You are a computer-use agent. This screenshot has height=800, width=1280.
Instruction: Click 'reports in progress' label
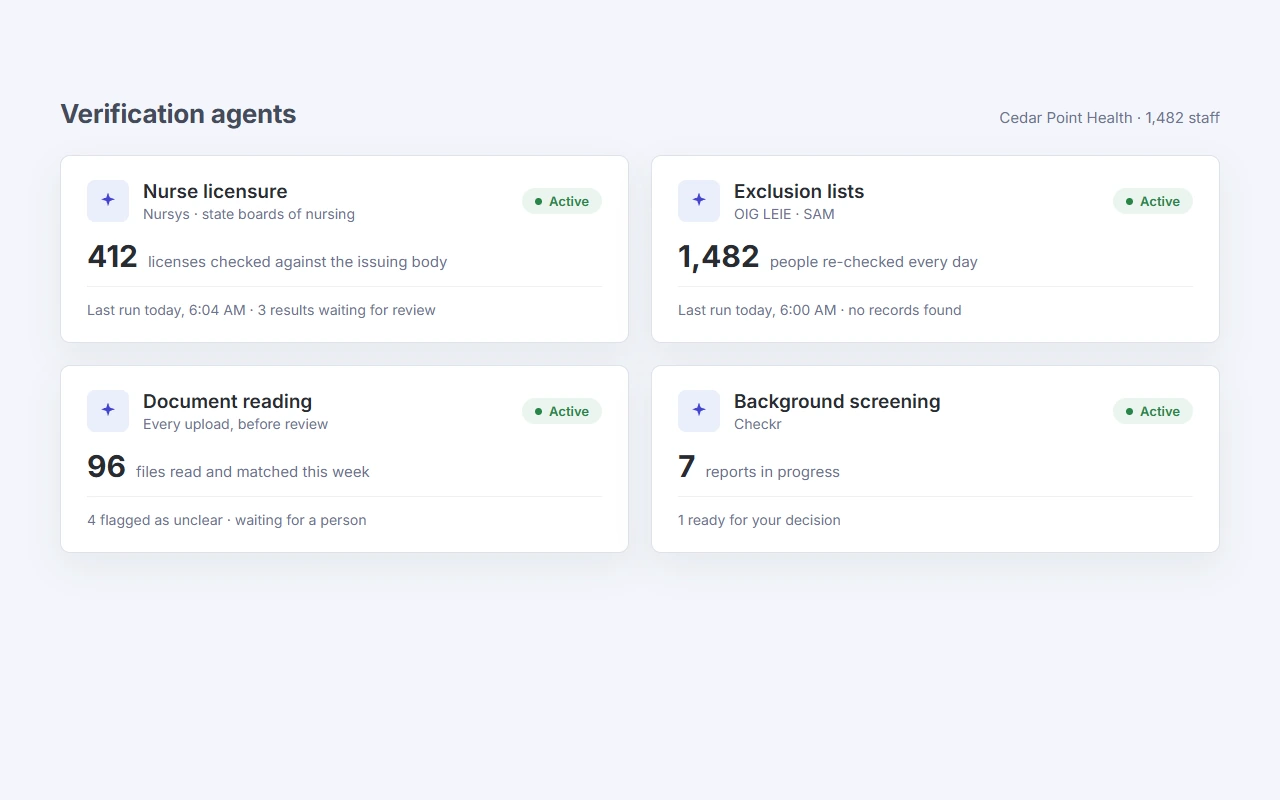(x=773, y=472)
